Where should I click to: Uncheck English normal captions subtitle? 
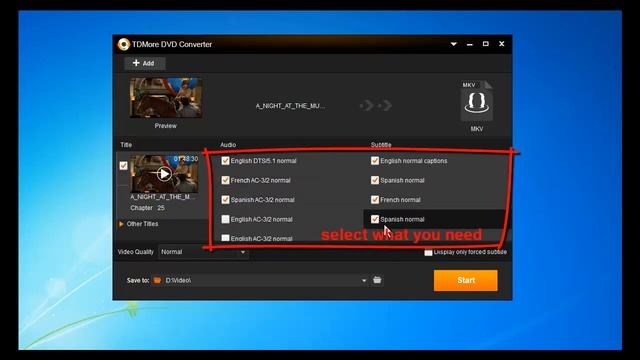click(375, 161)
